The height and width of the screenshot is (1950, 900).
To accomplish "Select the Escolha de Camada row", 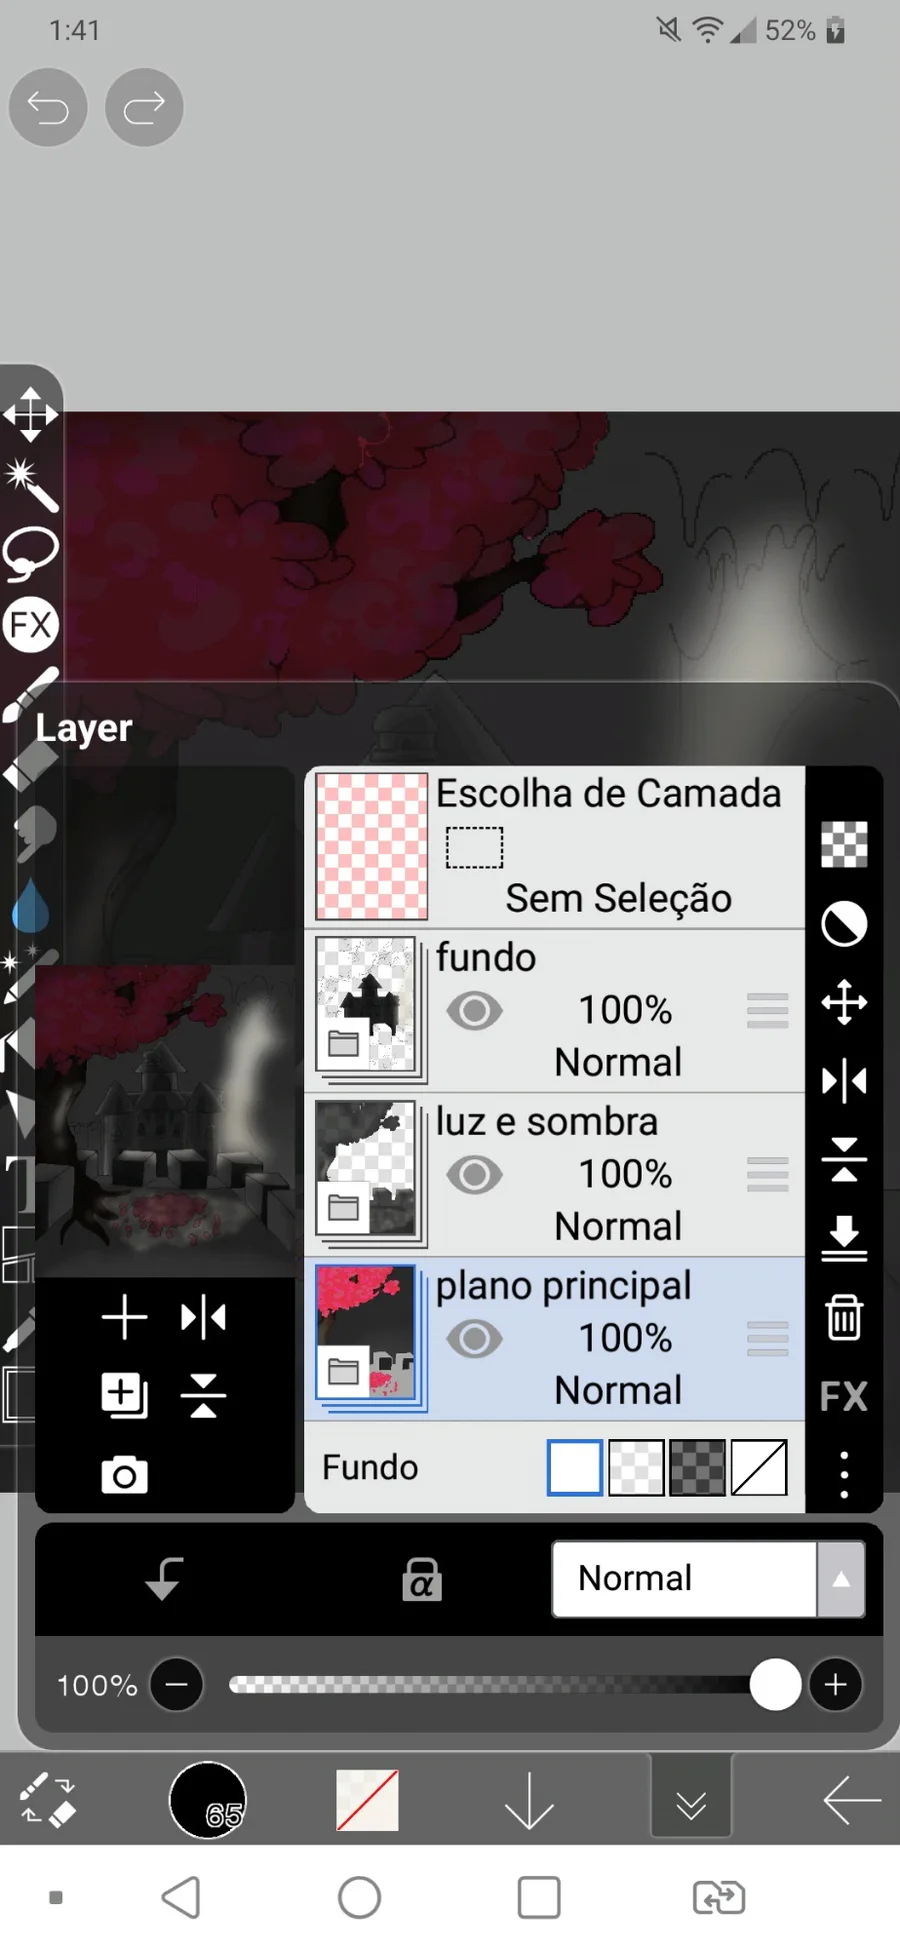I will point(555,846).
